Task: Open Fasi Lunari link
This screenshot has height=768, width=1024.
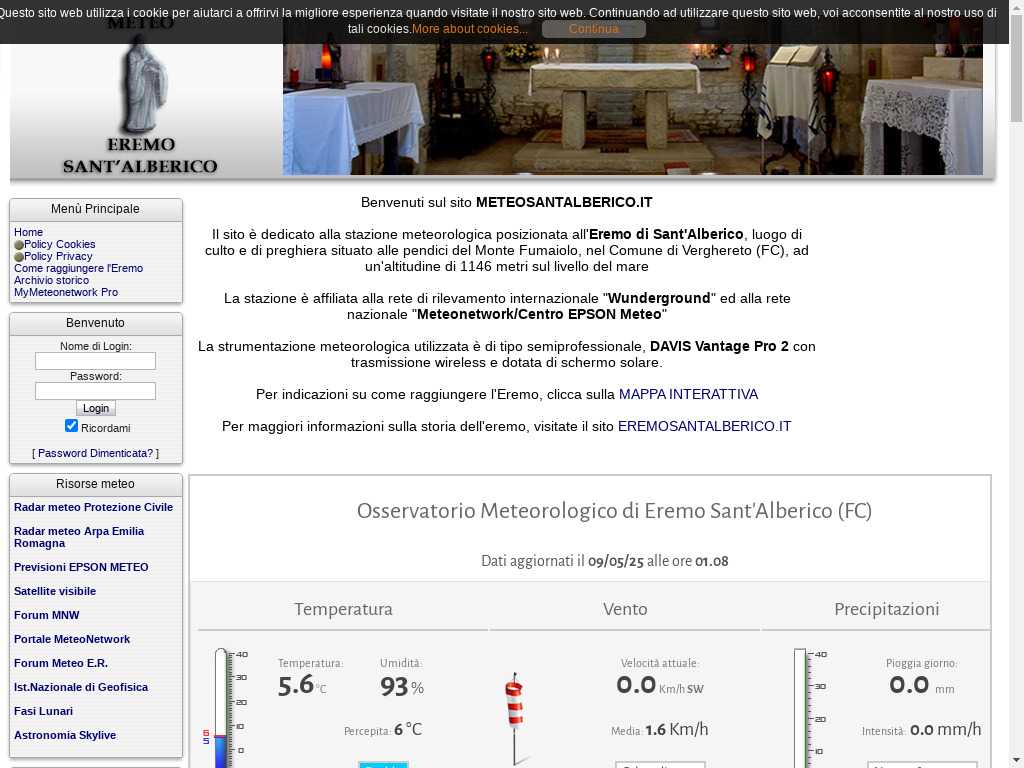Action: click(43, 711)
